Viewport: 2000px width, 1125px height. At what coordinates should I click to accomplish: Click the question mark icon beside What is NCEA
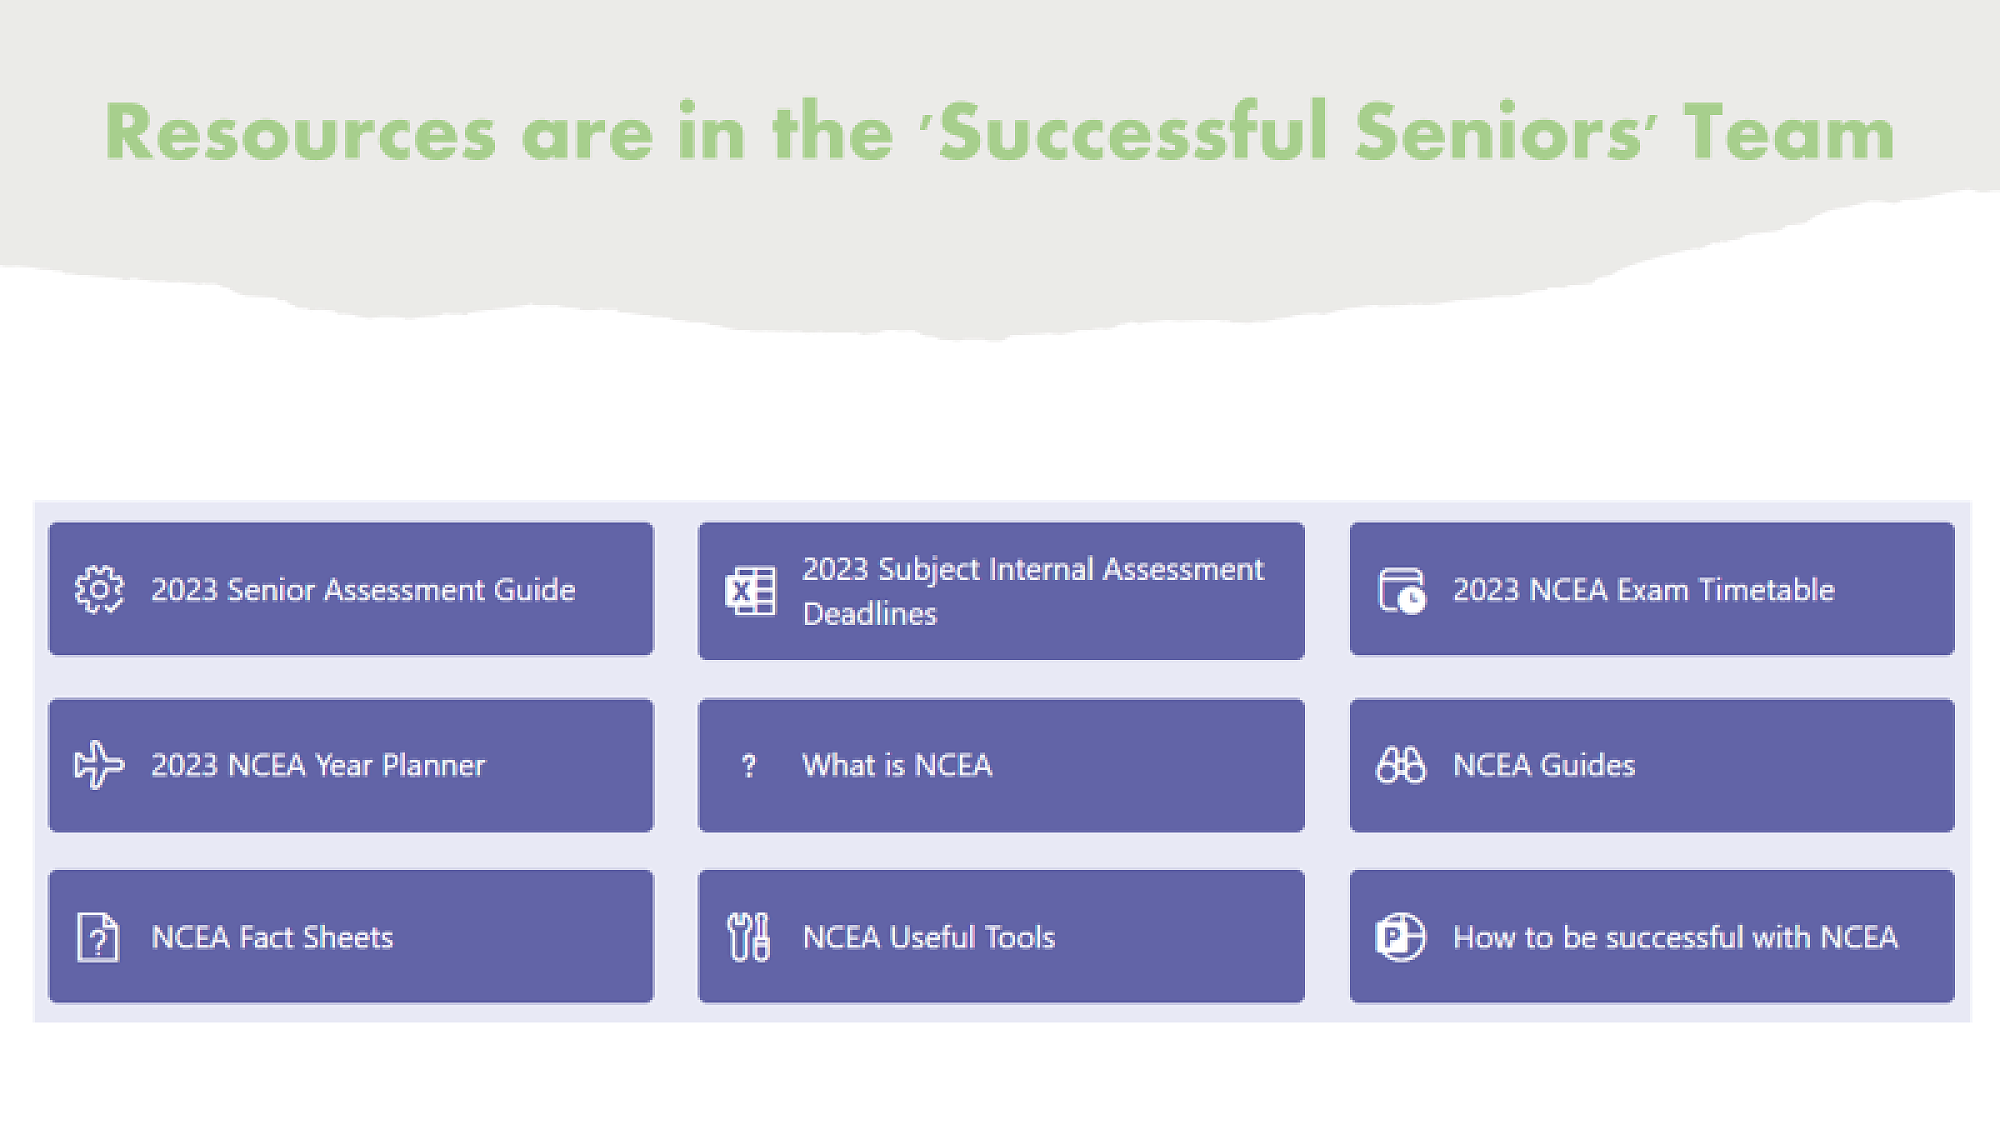tap(749, 766)
